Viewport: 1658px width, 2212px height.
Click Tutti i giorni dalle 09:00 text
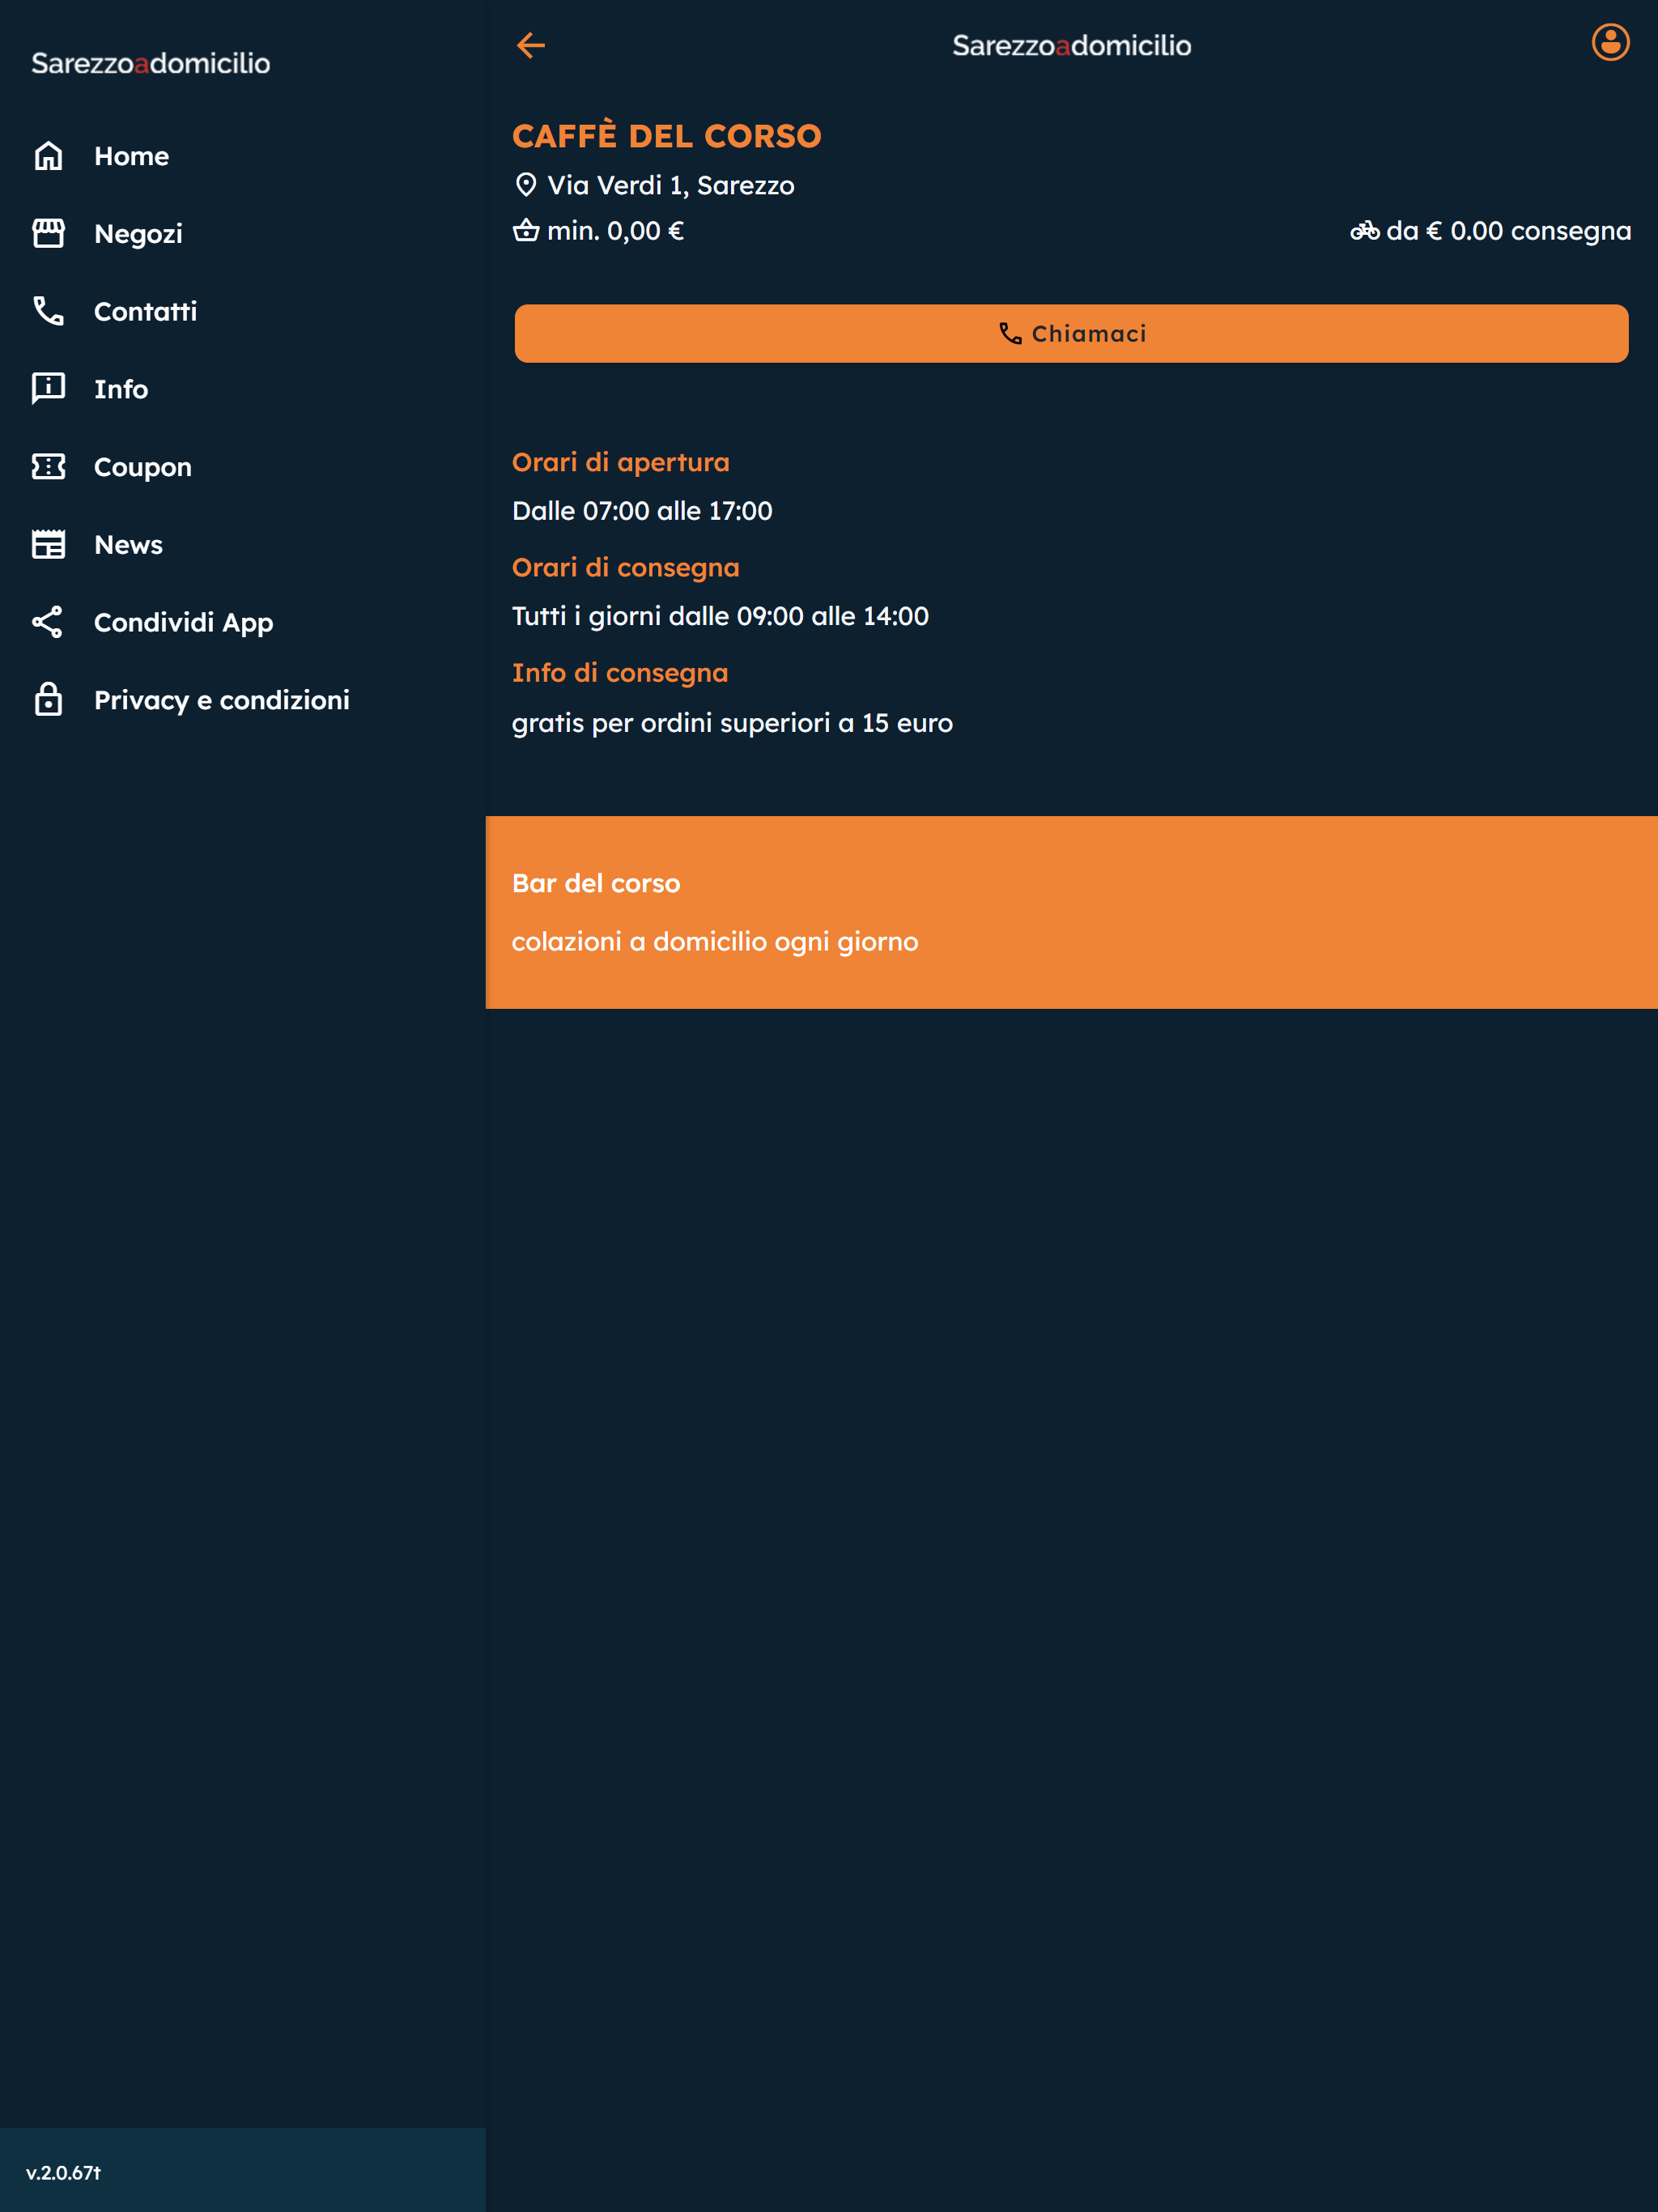[x=720, y=616]
